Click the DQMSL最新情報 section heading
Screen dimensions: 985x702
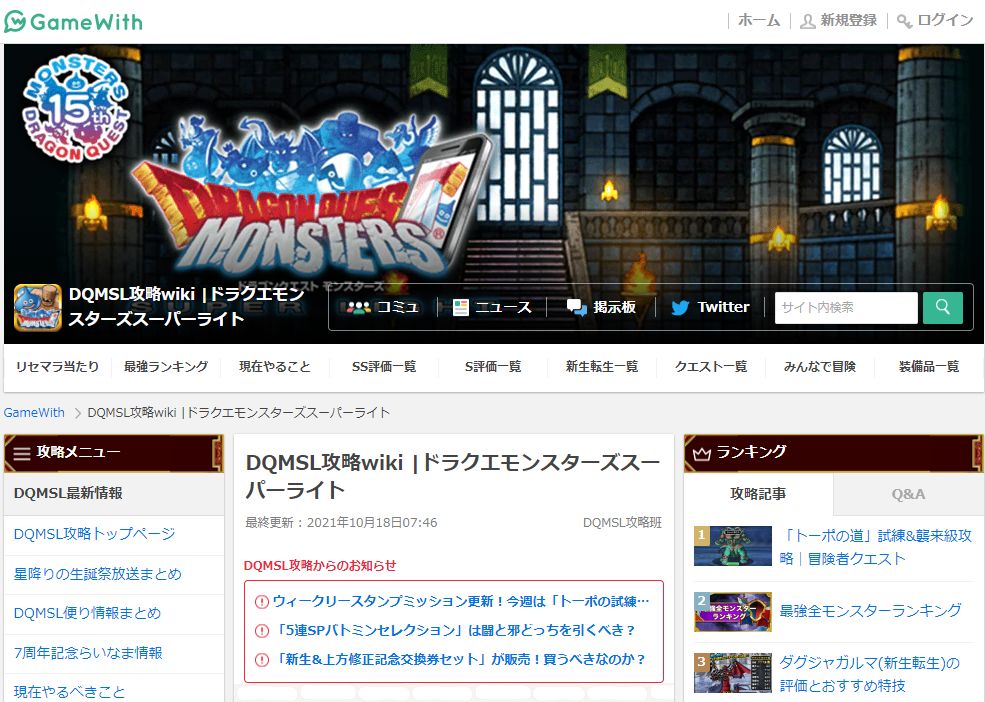(68, 493)
